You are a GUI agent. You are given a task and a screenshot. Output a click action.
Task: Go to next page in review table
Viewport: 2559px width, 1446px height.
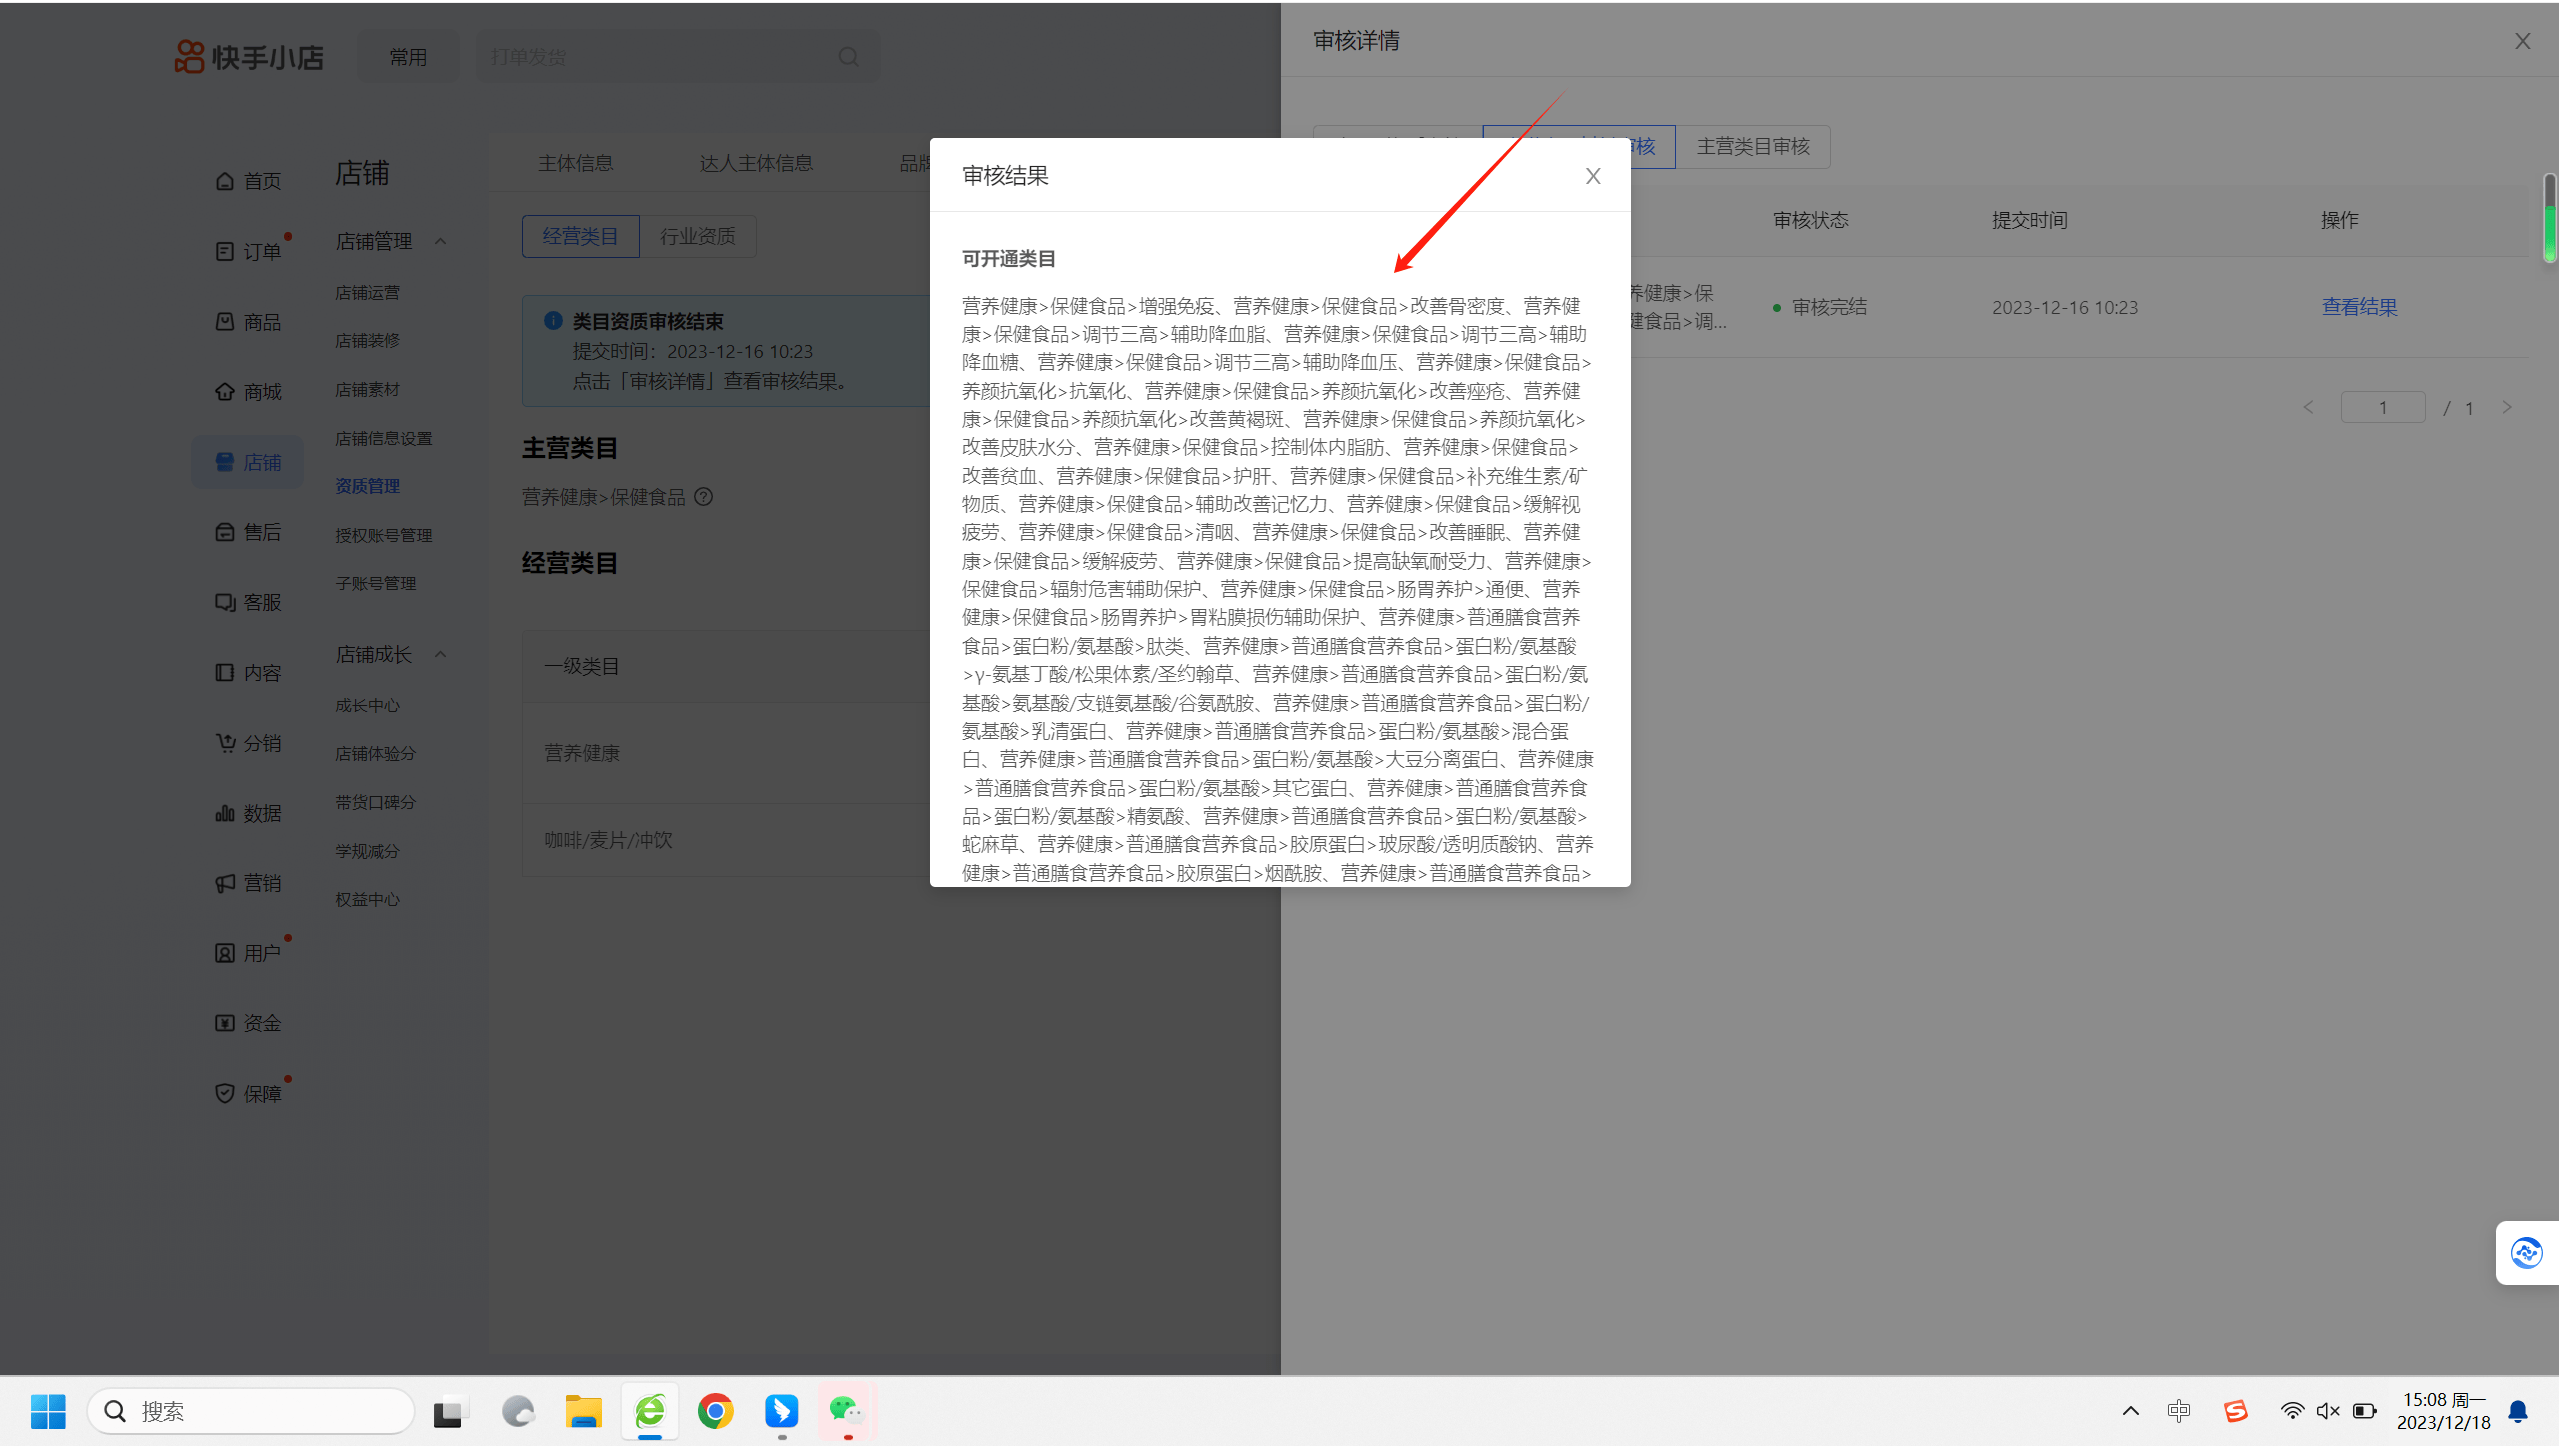point(2507,407)
